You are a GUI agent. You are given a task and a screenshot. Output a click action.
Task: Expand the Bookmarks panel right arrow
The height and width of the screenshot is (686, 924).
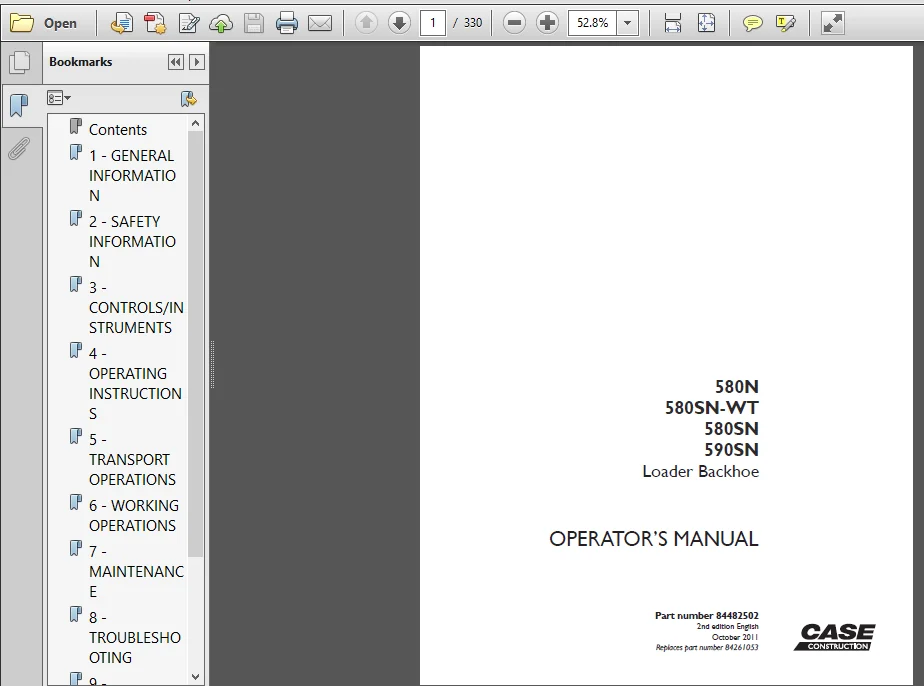coord(197,62)
